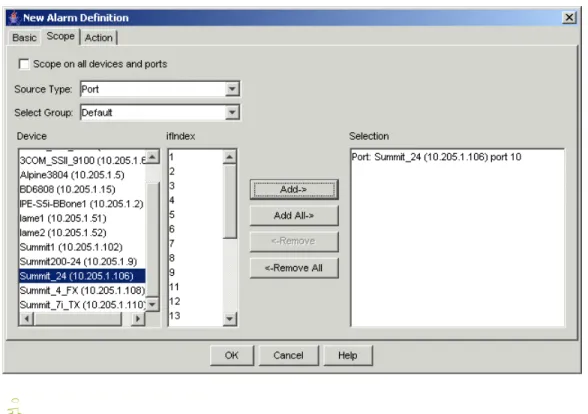Select device Alpine3804 (10.205.1.5)

[x=82, y=175]
